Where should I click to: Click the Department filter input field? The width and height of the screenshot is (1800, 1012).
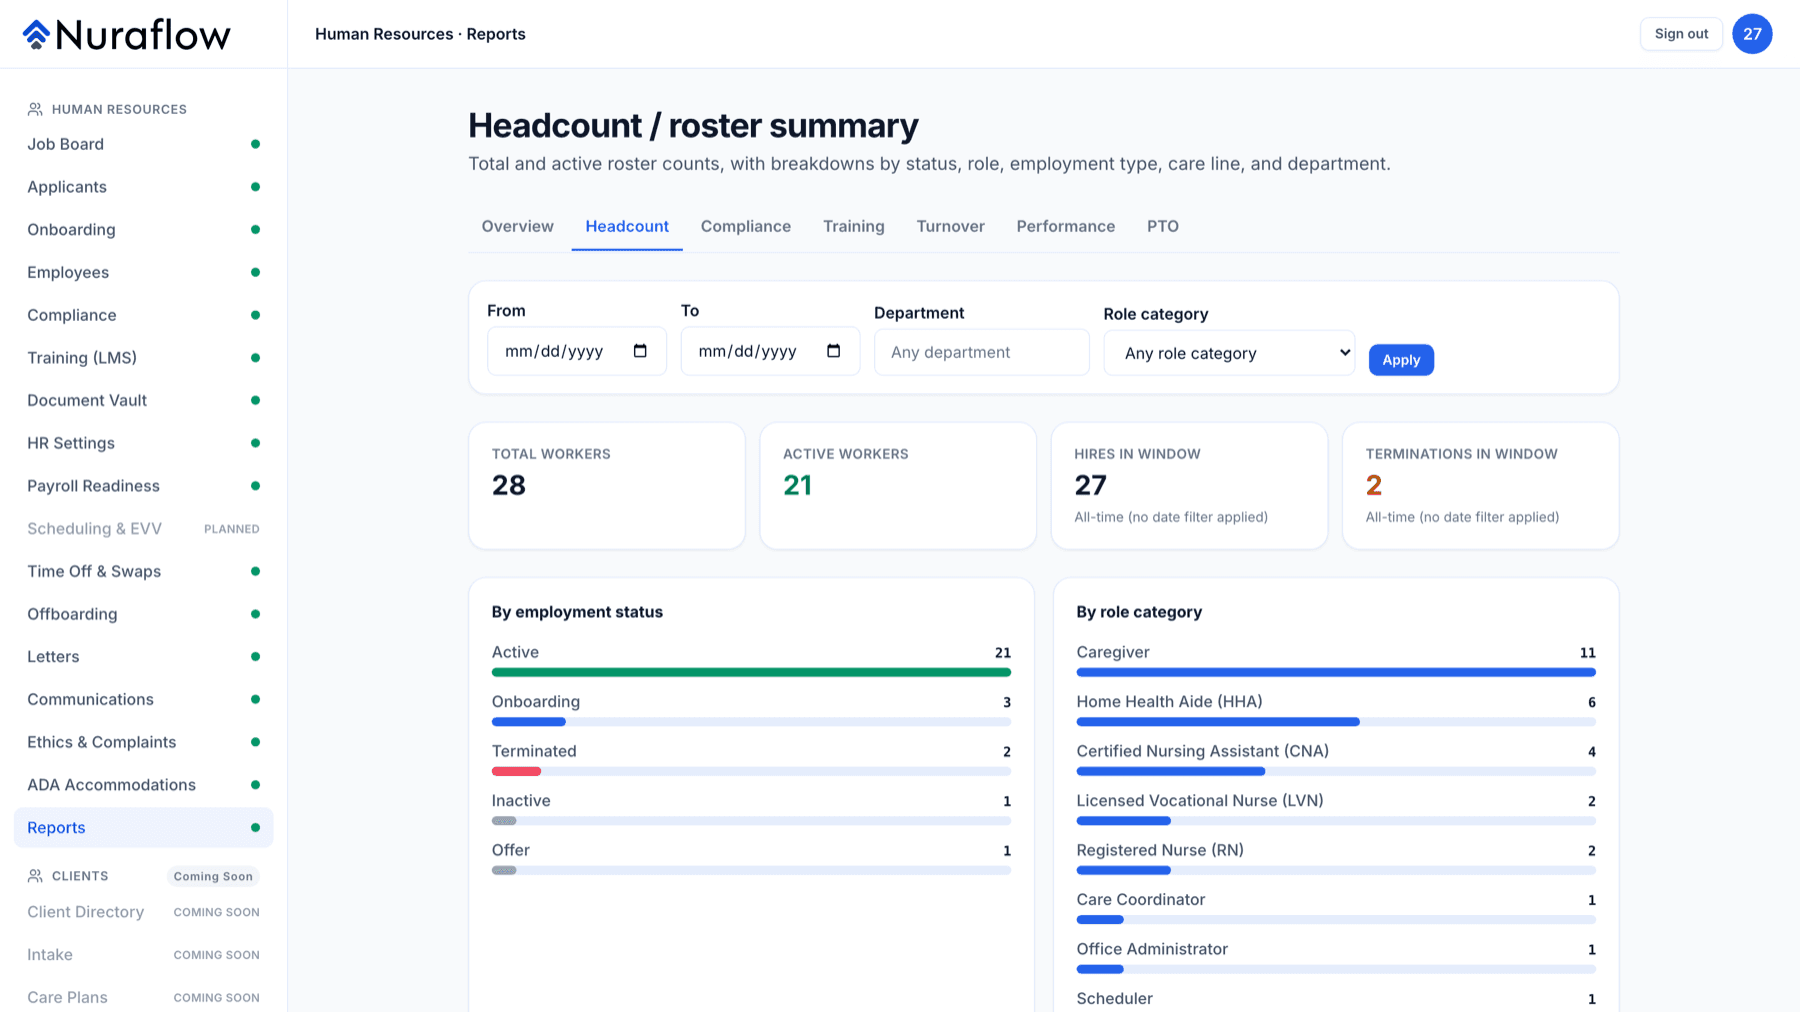tap(982, 352)
